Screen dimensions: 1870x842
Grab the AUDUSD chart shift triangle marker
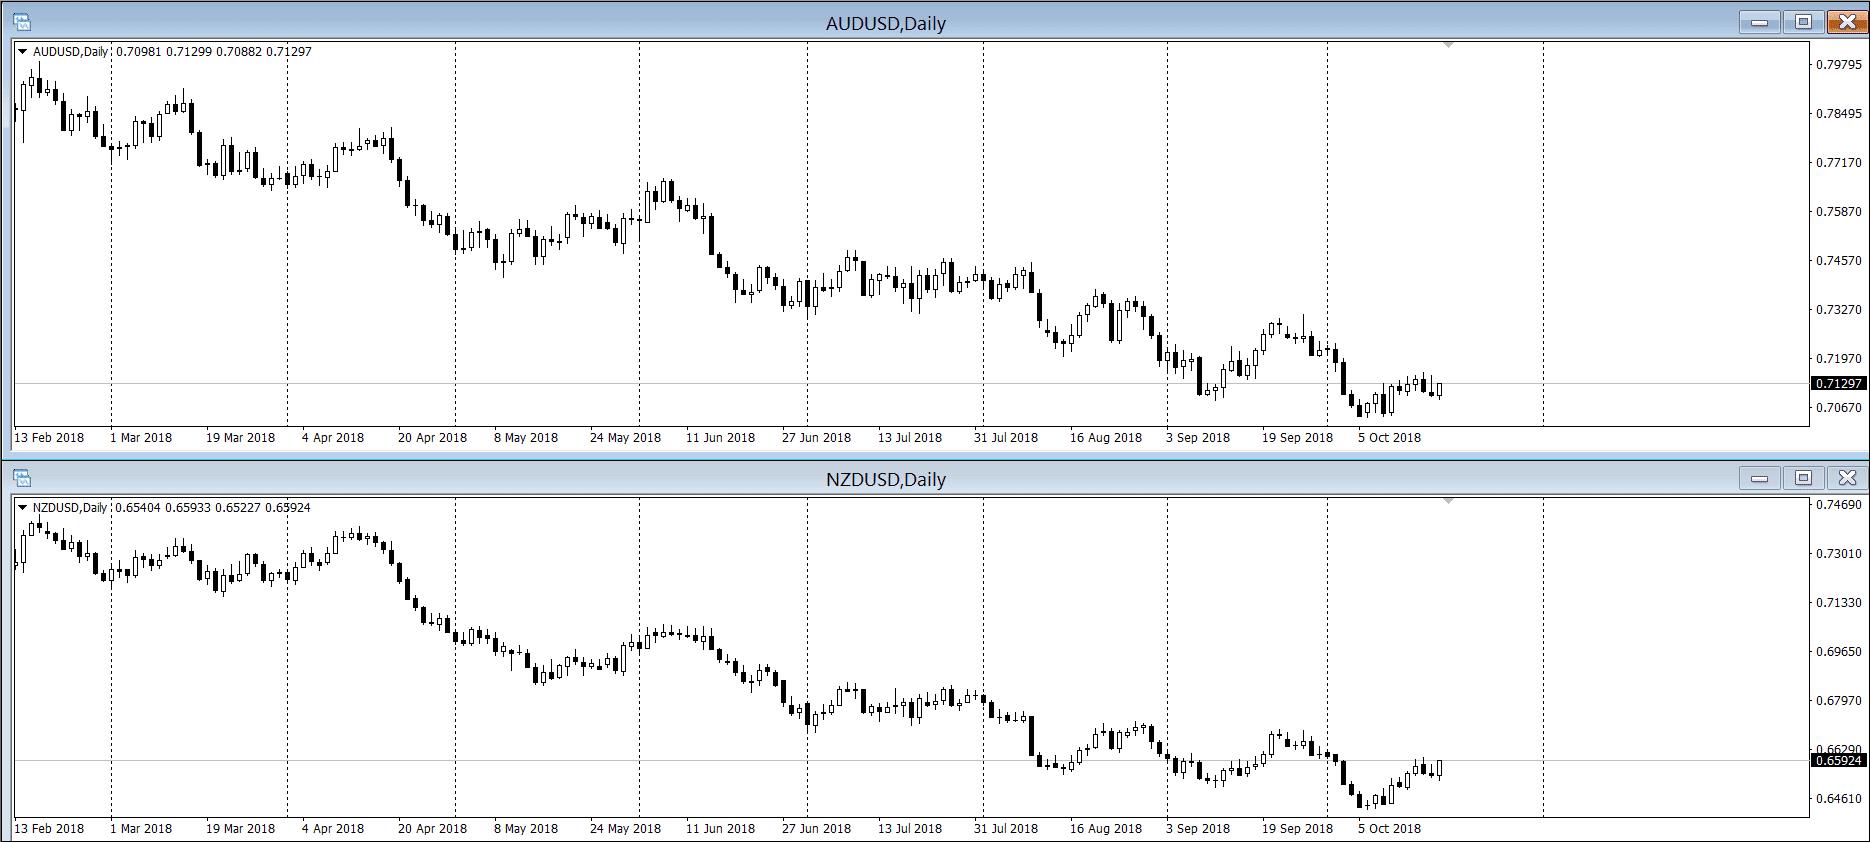[x=1448, y=45]
